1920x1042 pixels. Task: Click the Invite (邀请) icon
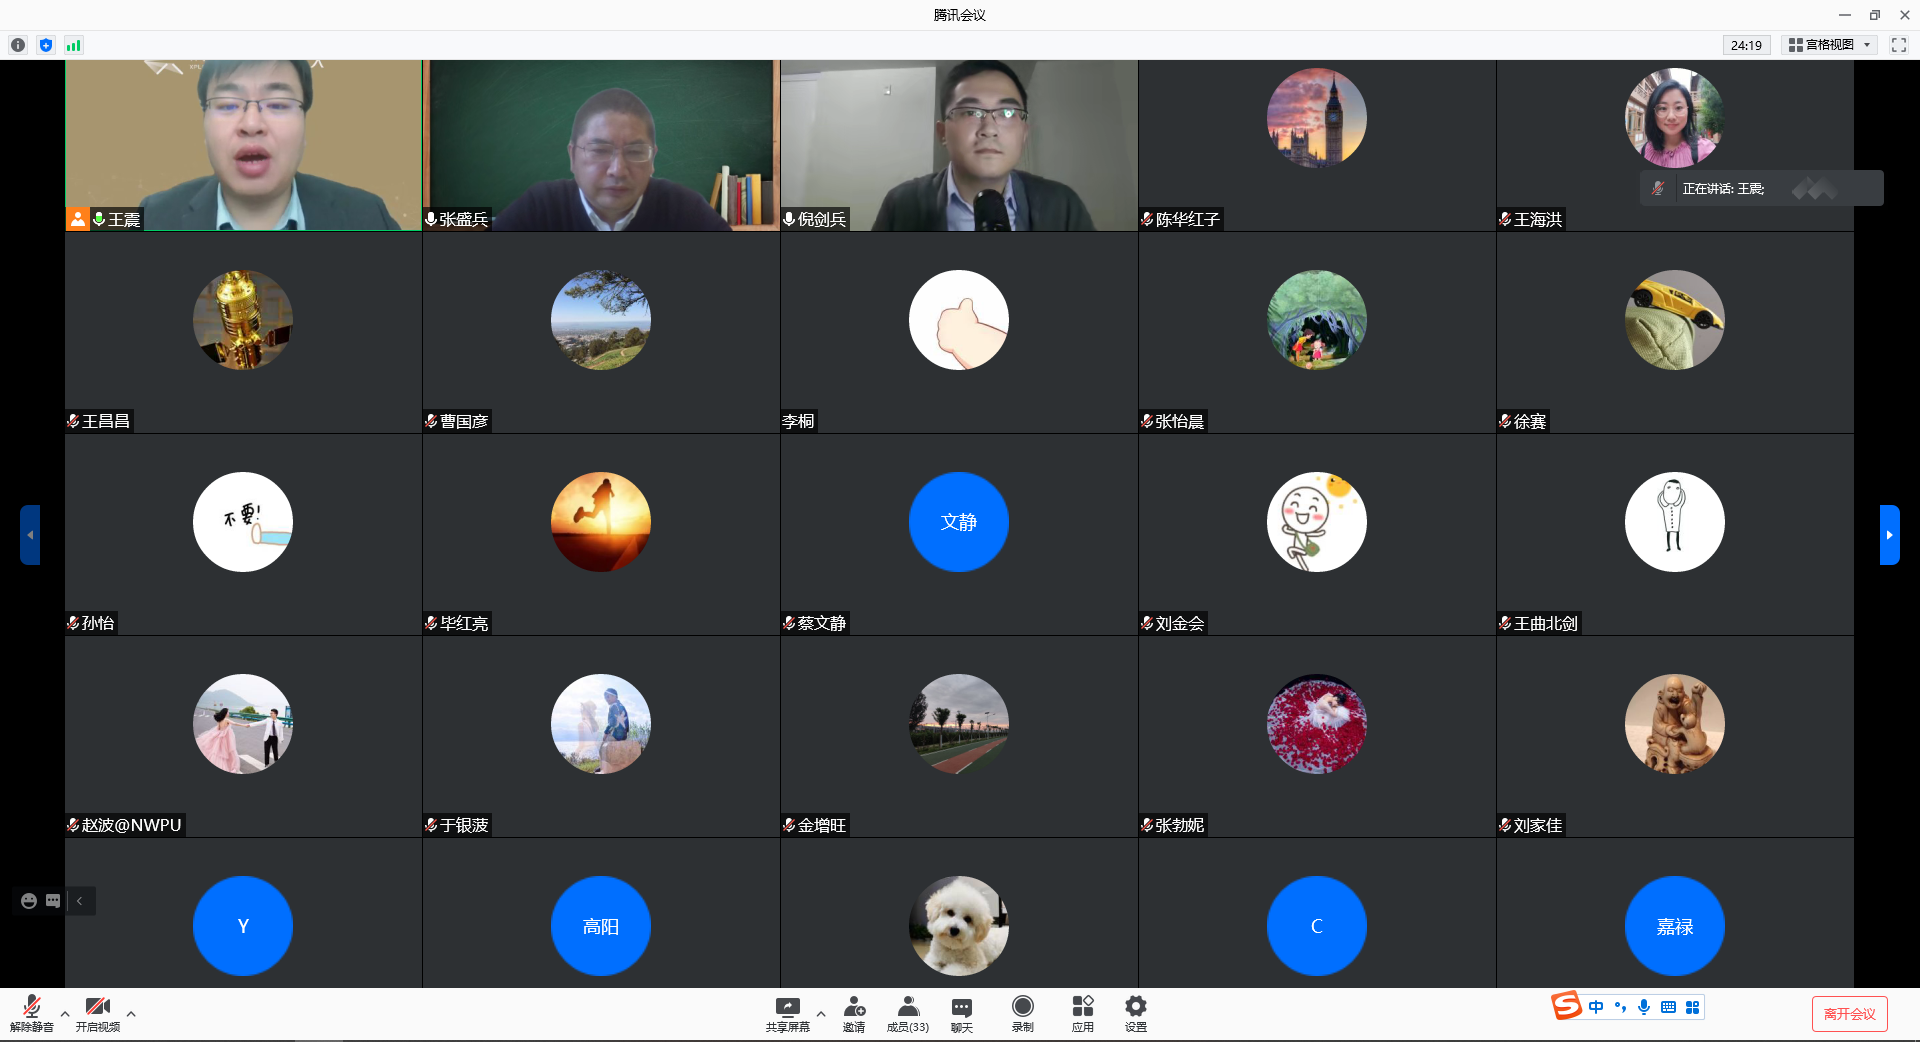coord(854,1012)
